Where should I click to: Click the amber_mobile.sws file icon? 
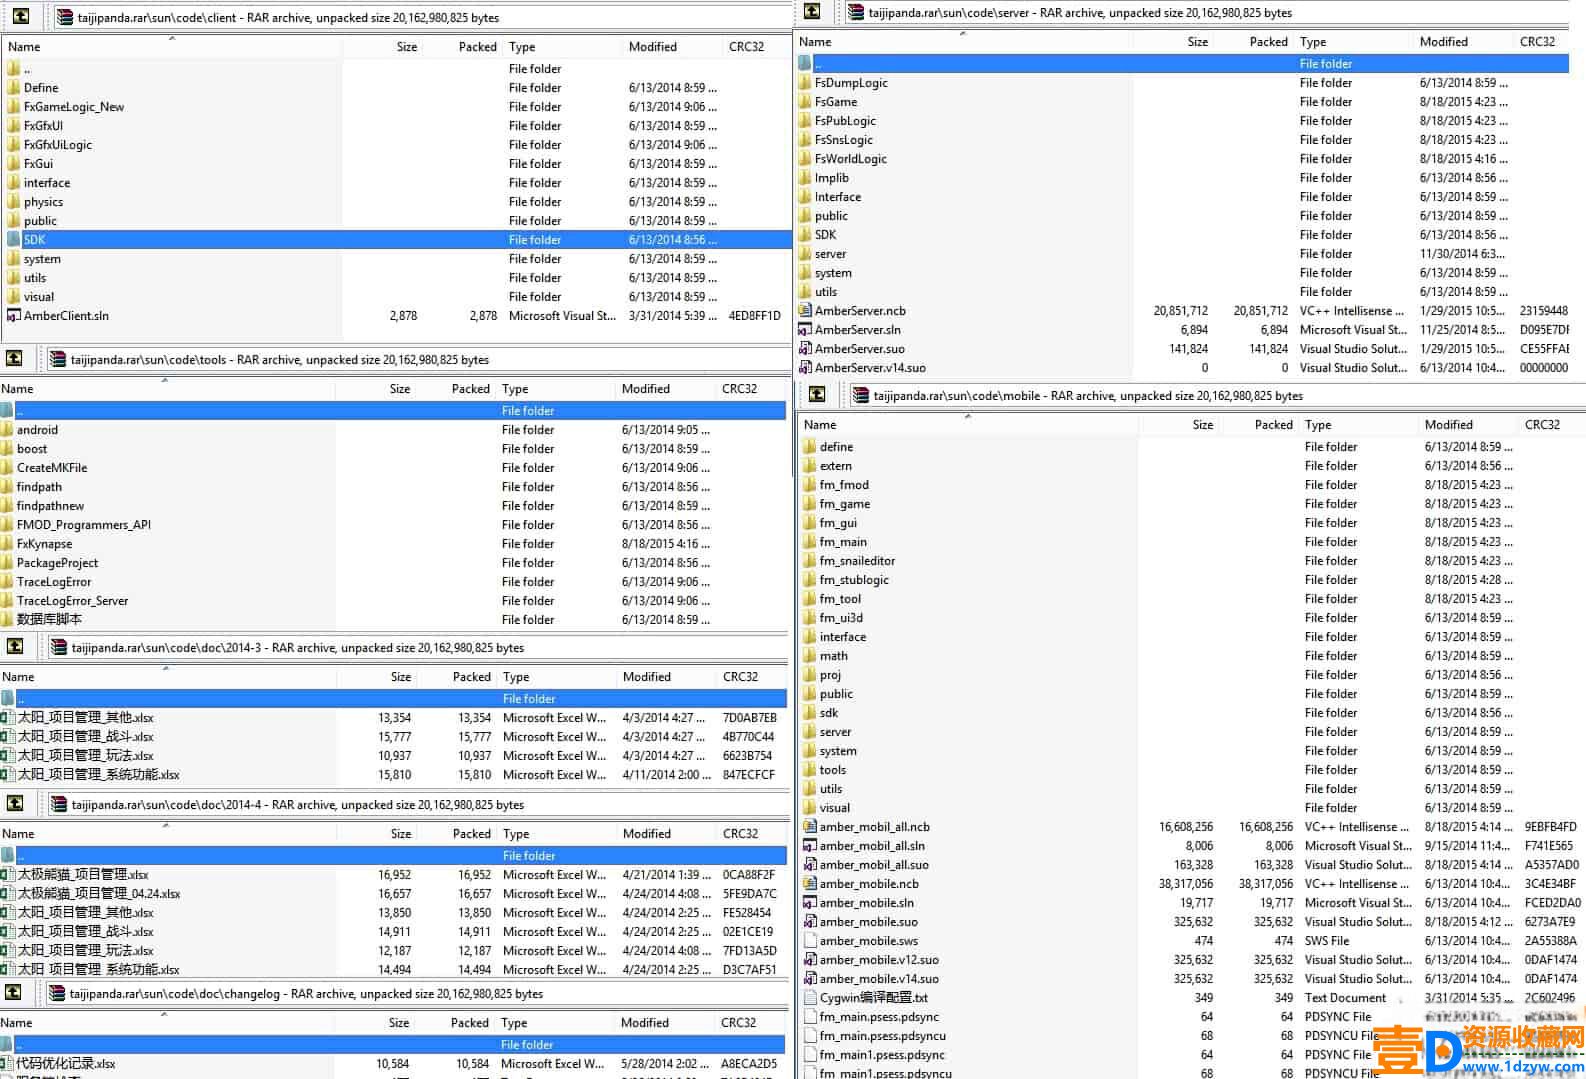coord(810,940)
